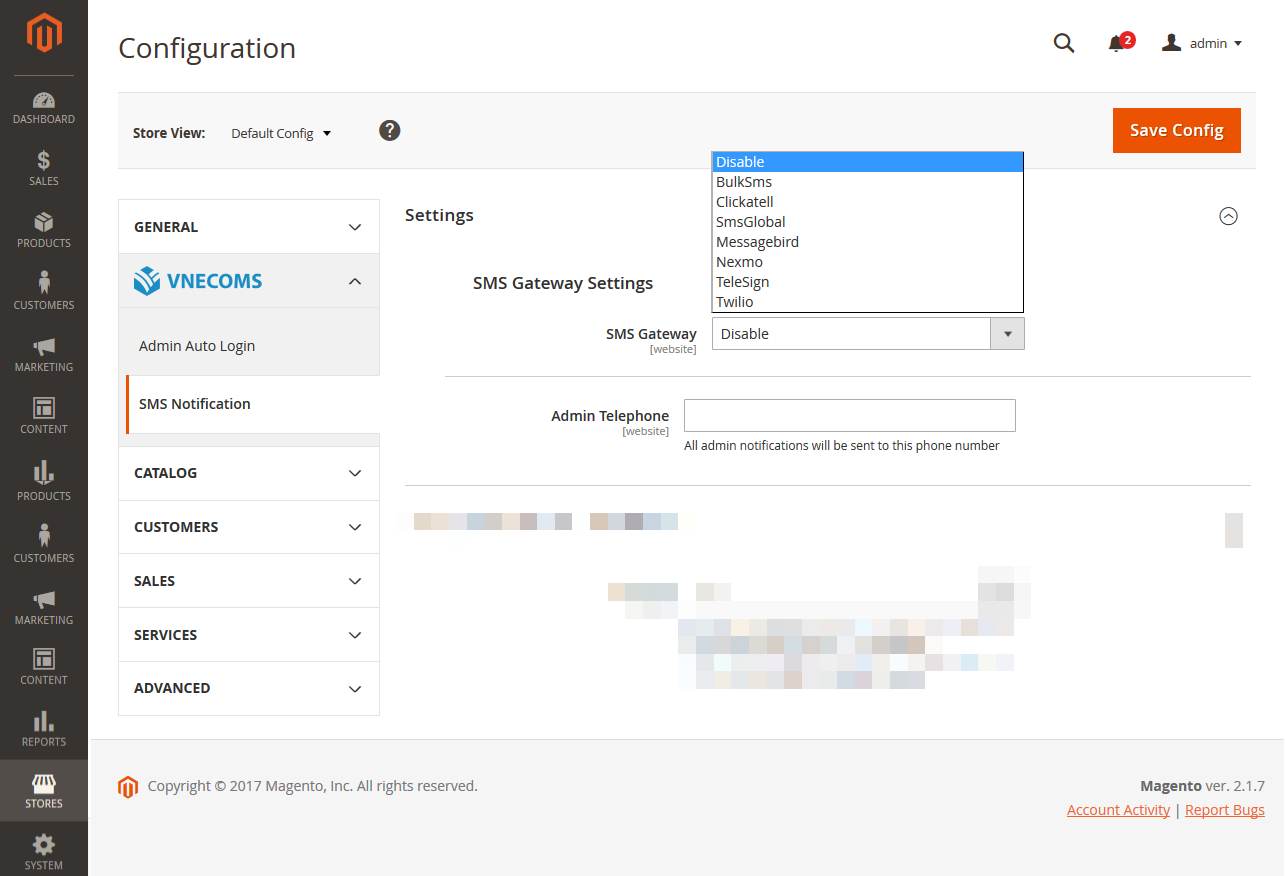
Task: Expand the Catalog config section
Action: tap(249, 473)
